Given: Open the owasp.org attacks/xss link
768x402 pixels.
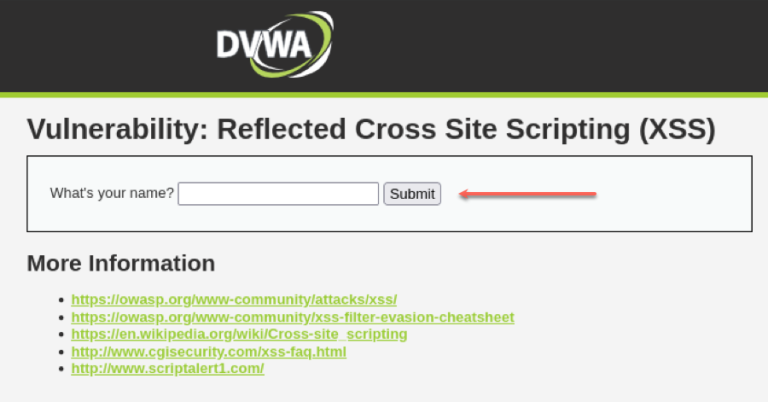Looking at the screenshot, I should tap(234, 299).
